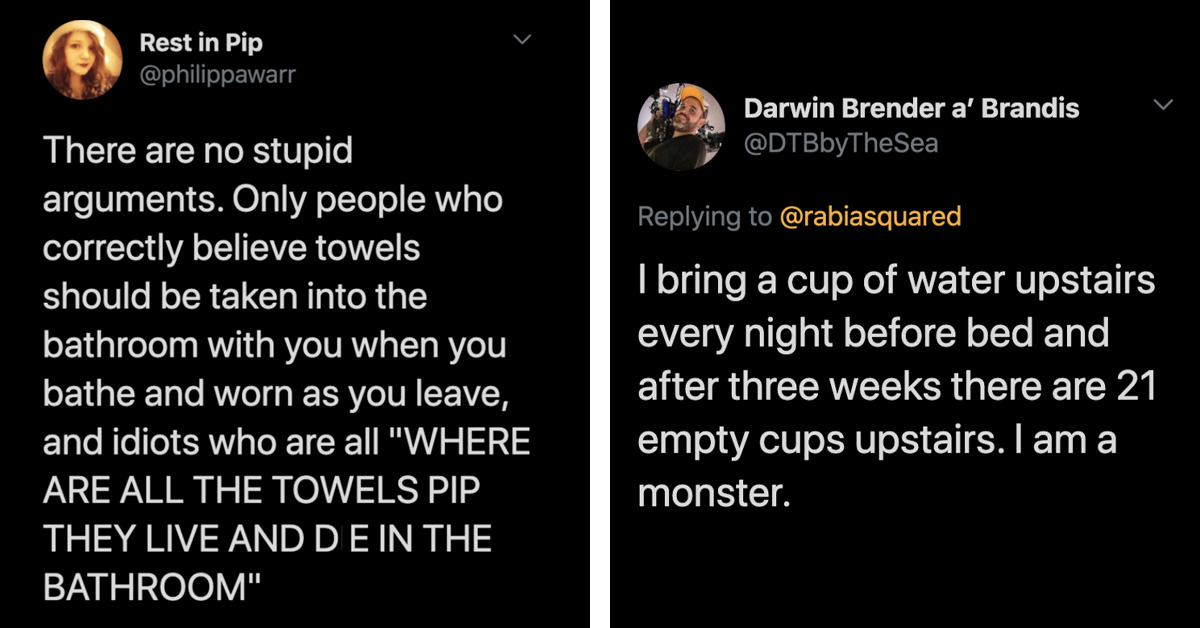This screenshot has width=1200, height=628.
Task: Open the @philippawarr handle
Action: point(217,75)
